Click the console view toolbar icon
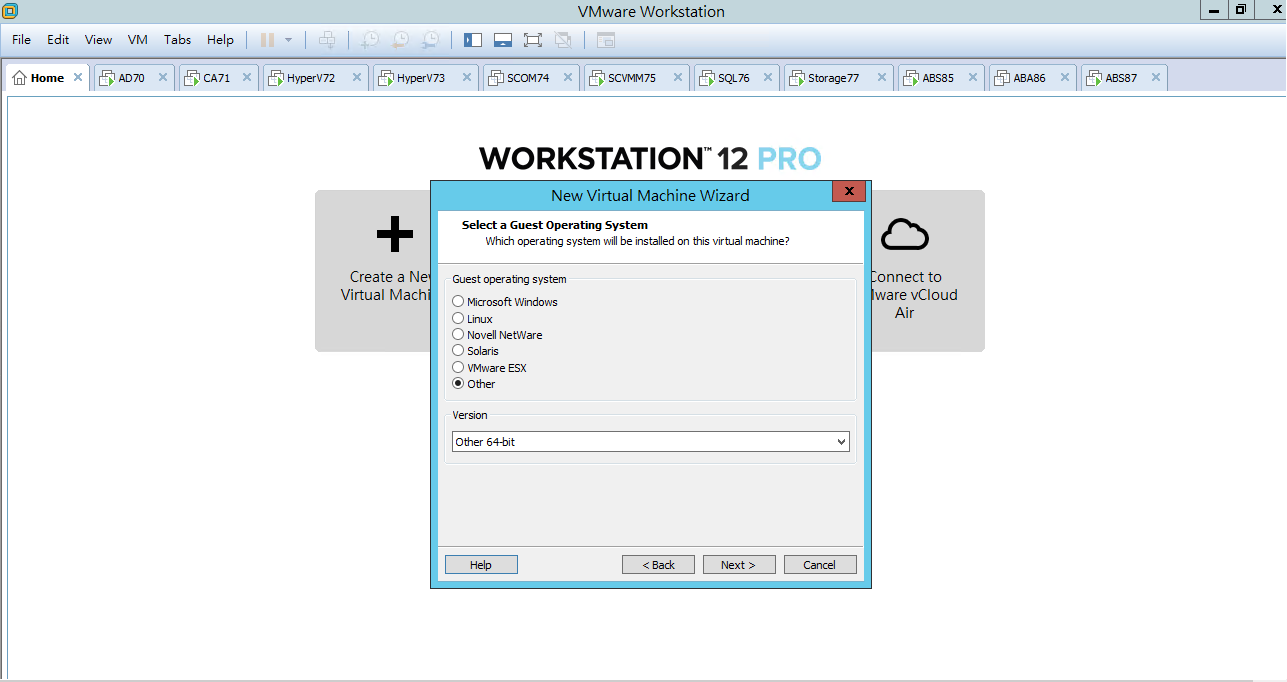1287x682 pixels. point(606,40)
